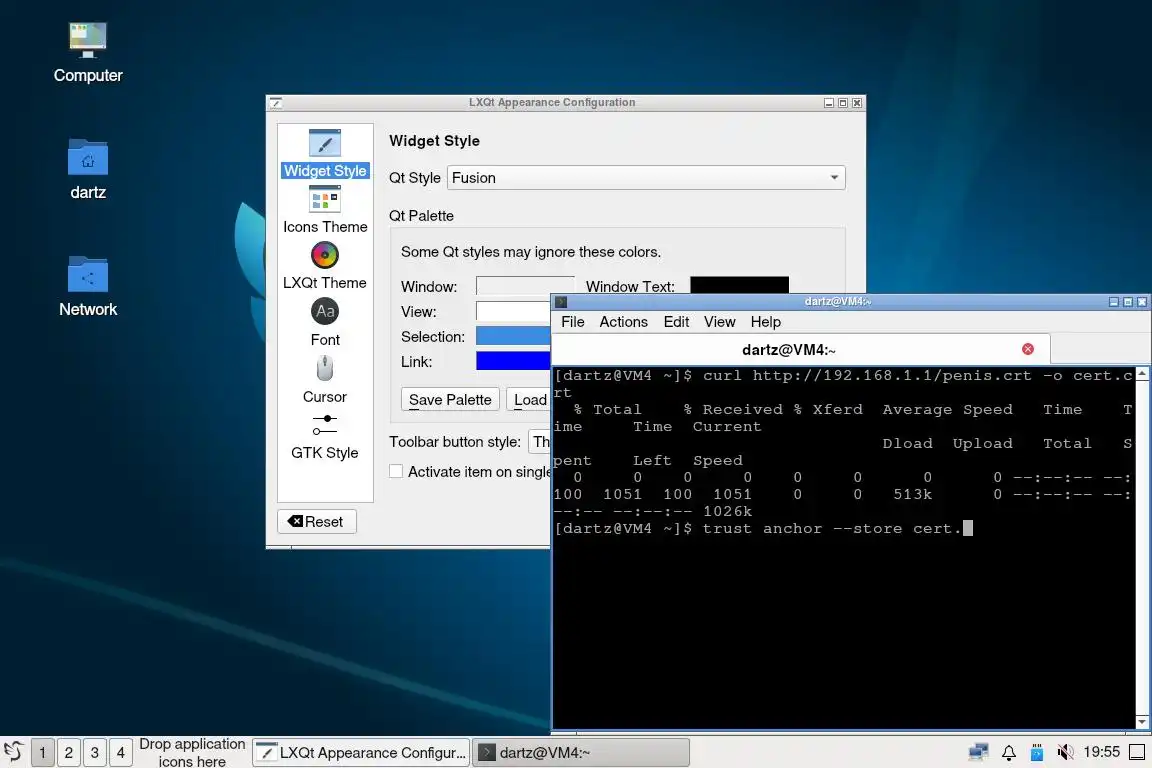Open the LXQt Theme color wheel icon
The image size is (1152, 768).
[x=325, y=255]
